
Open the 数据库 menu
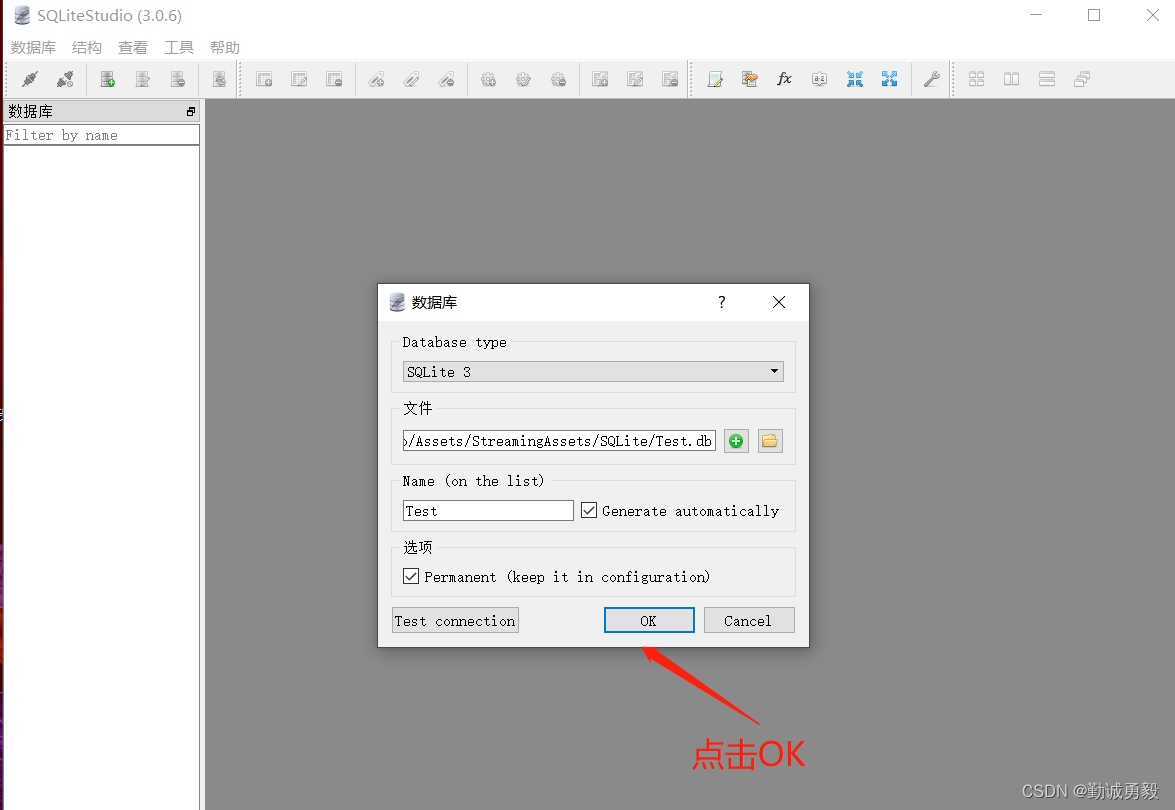pos(33,47)
